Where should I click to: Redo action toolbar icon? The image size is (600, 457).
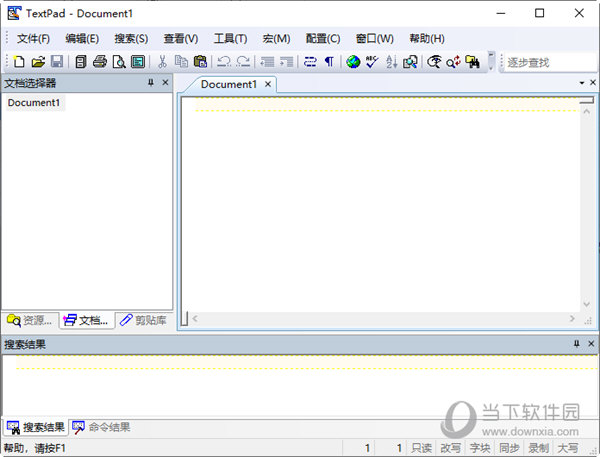pyautogui.click(x=243, y=62)
